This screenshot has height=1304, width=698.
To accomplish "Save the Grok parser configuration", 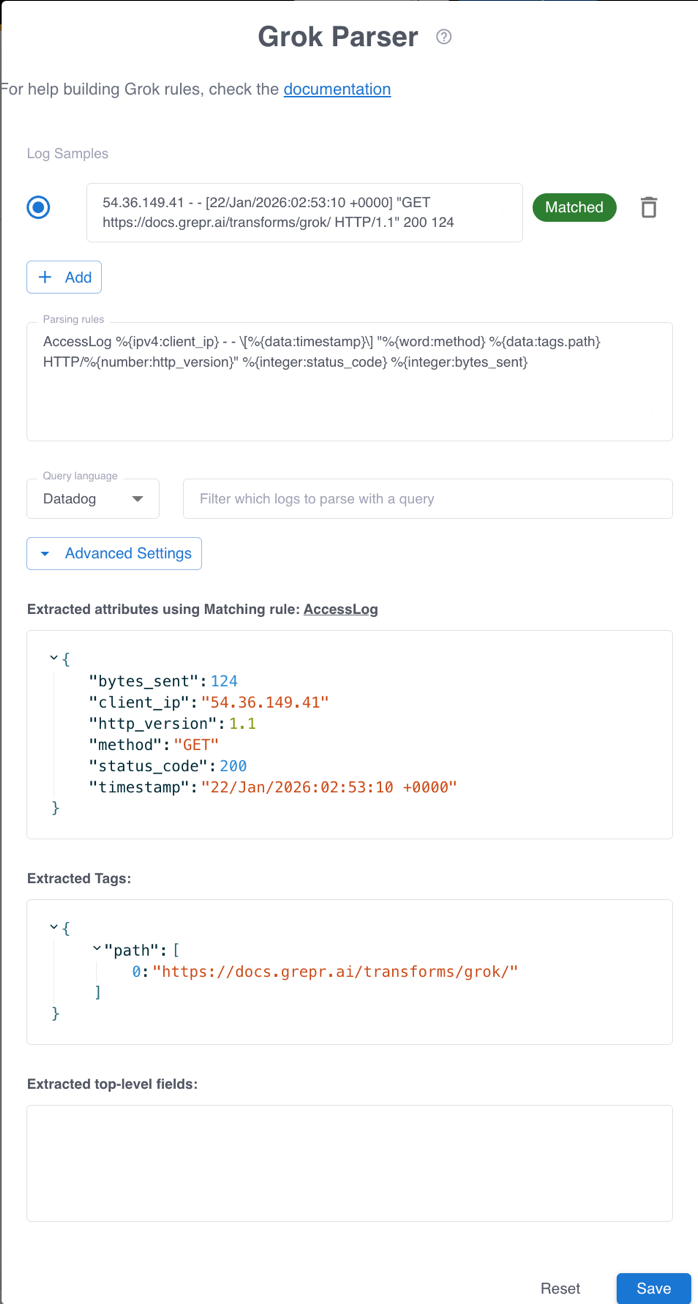I will [653, 1288].
